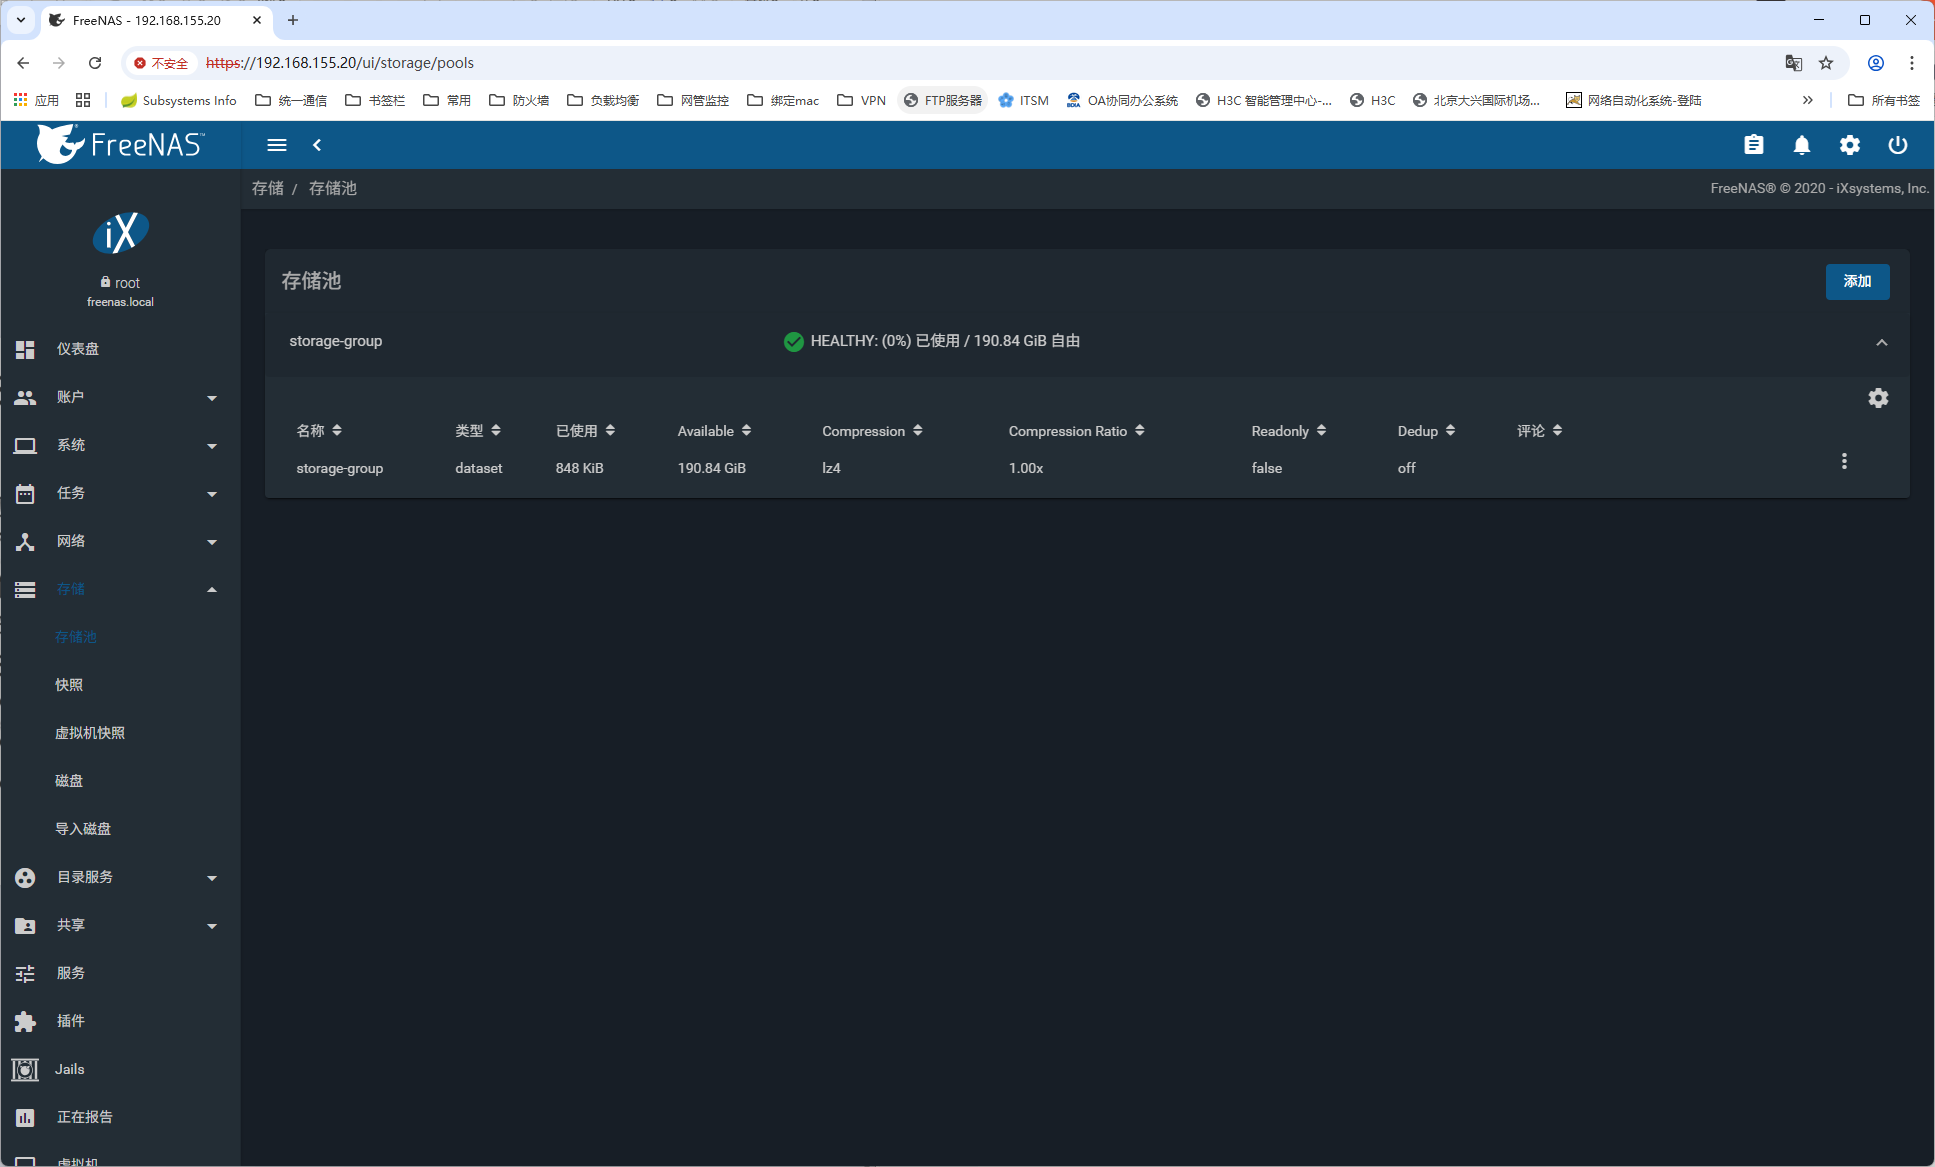Click the collapse sidebar chevron arrow
This screenshot has width=1935, height=1167.
pyautogui.click(x=317, y=145)
